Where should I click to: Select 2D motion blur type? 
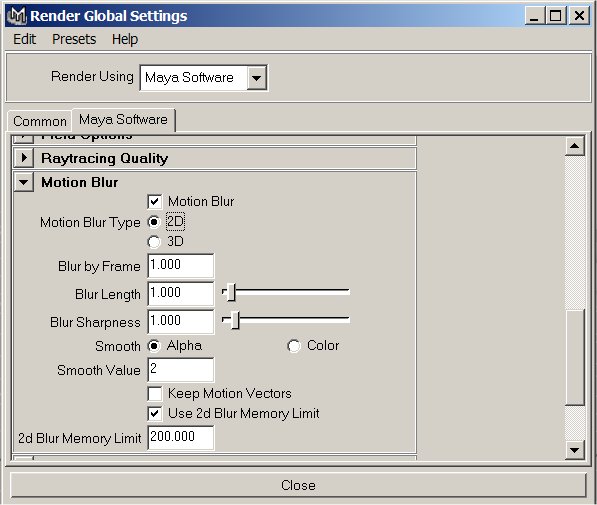(x=154, y=222)
